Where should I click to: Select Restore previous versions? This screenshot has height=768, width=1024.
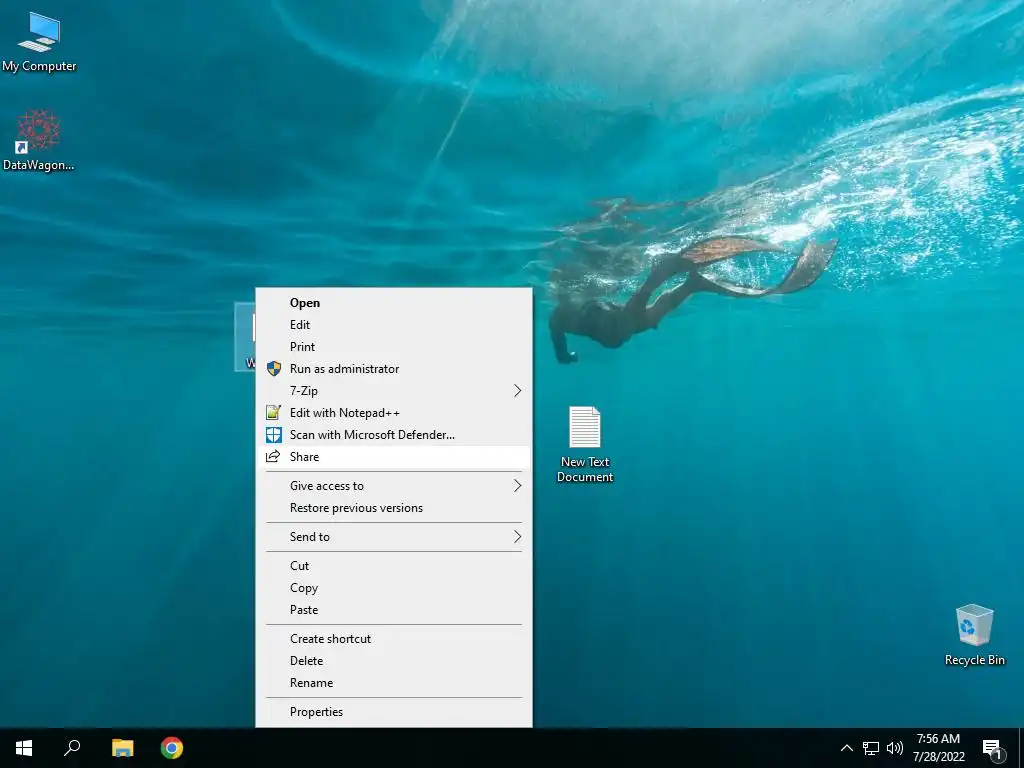tap(394, 507)
